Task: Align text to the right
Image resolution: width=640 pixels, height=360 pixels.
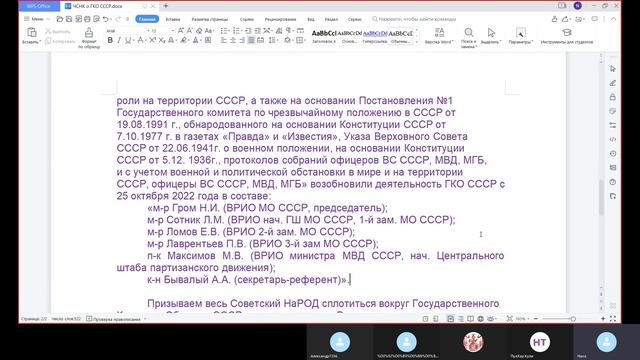Action: coord(242,40)
